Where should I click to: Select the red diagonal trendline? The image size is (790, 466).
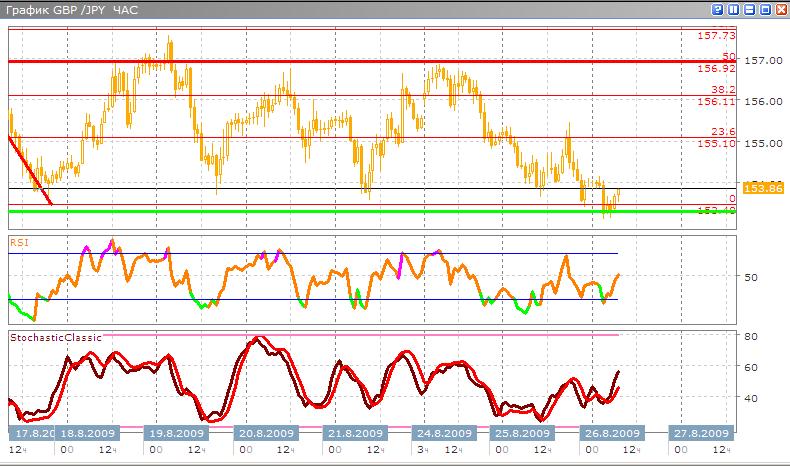click(x=30, y=171)
